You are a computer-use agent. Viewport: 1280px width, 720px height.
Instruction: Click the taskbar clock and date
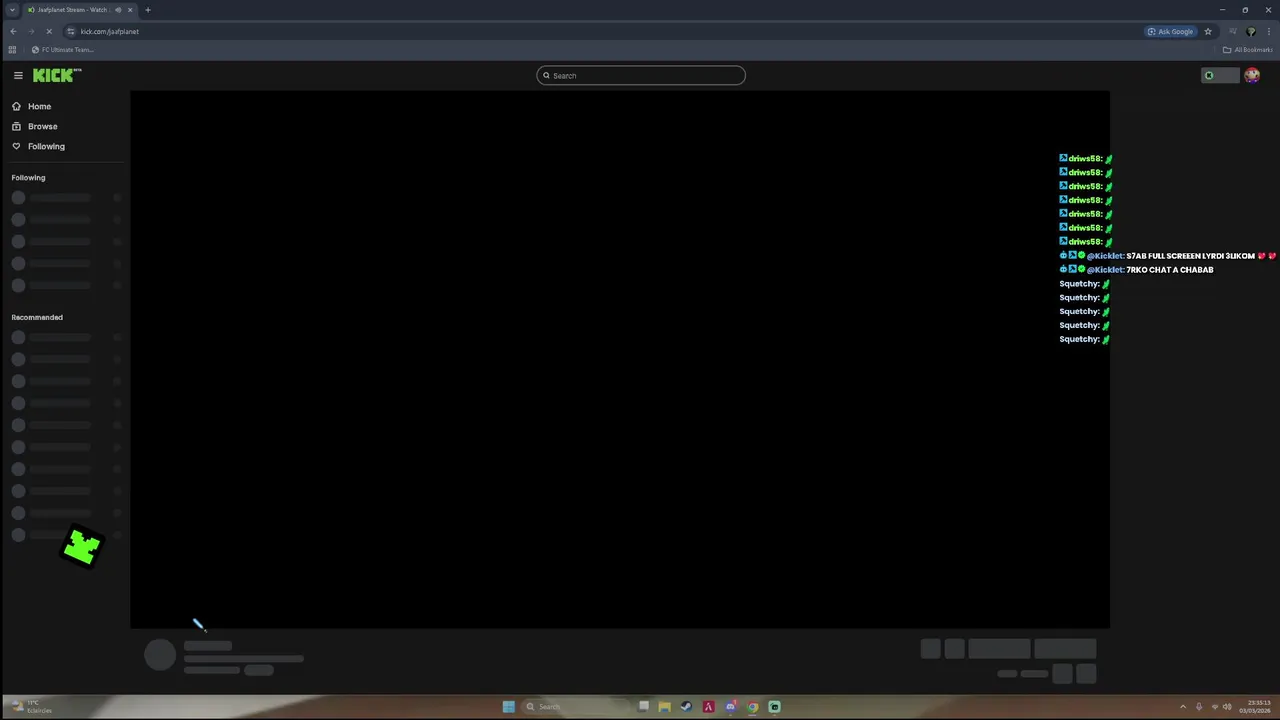[x=1255, y=707]
